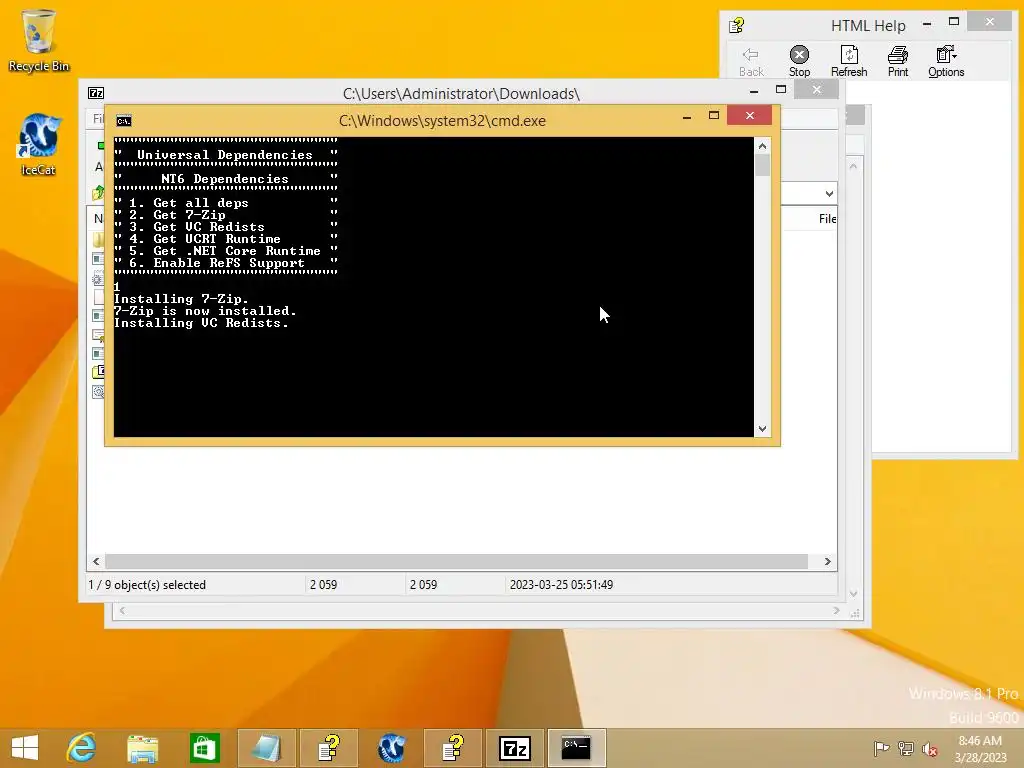Click the muted volume tray icon
This screenshot has width=1024, height=768.
[x=929, y=748]
